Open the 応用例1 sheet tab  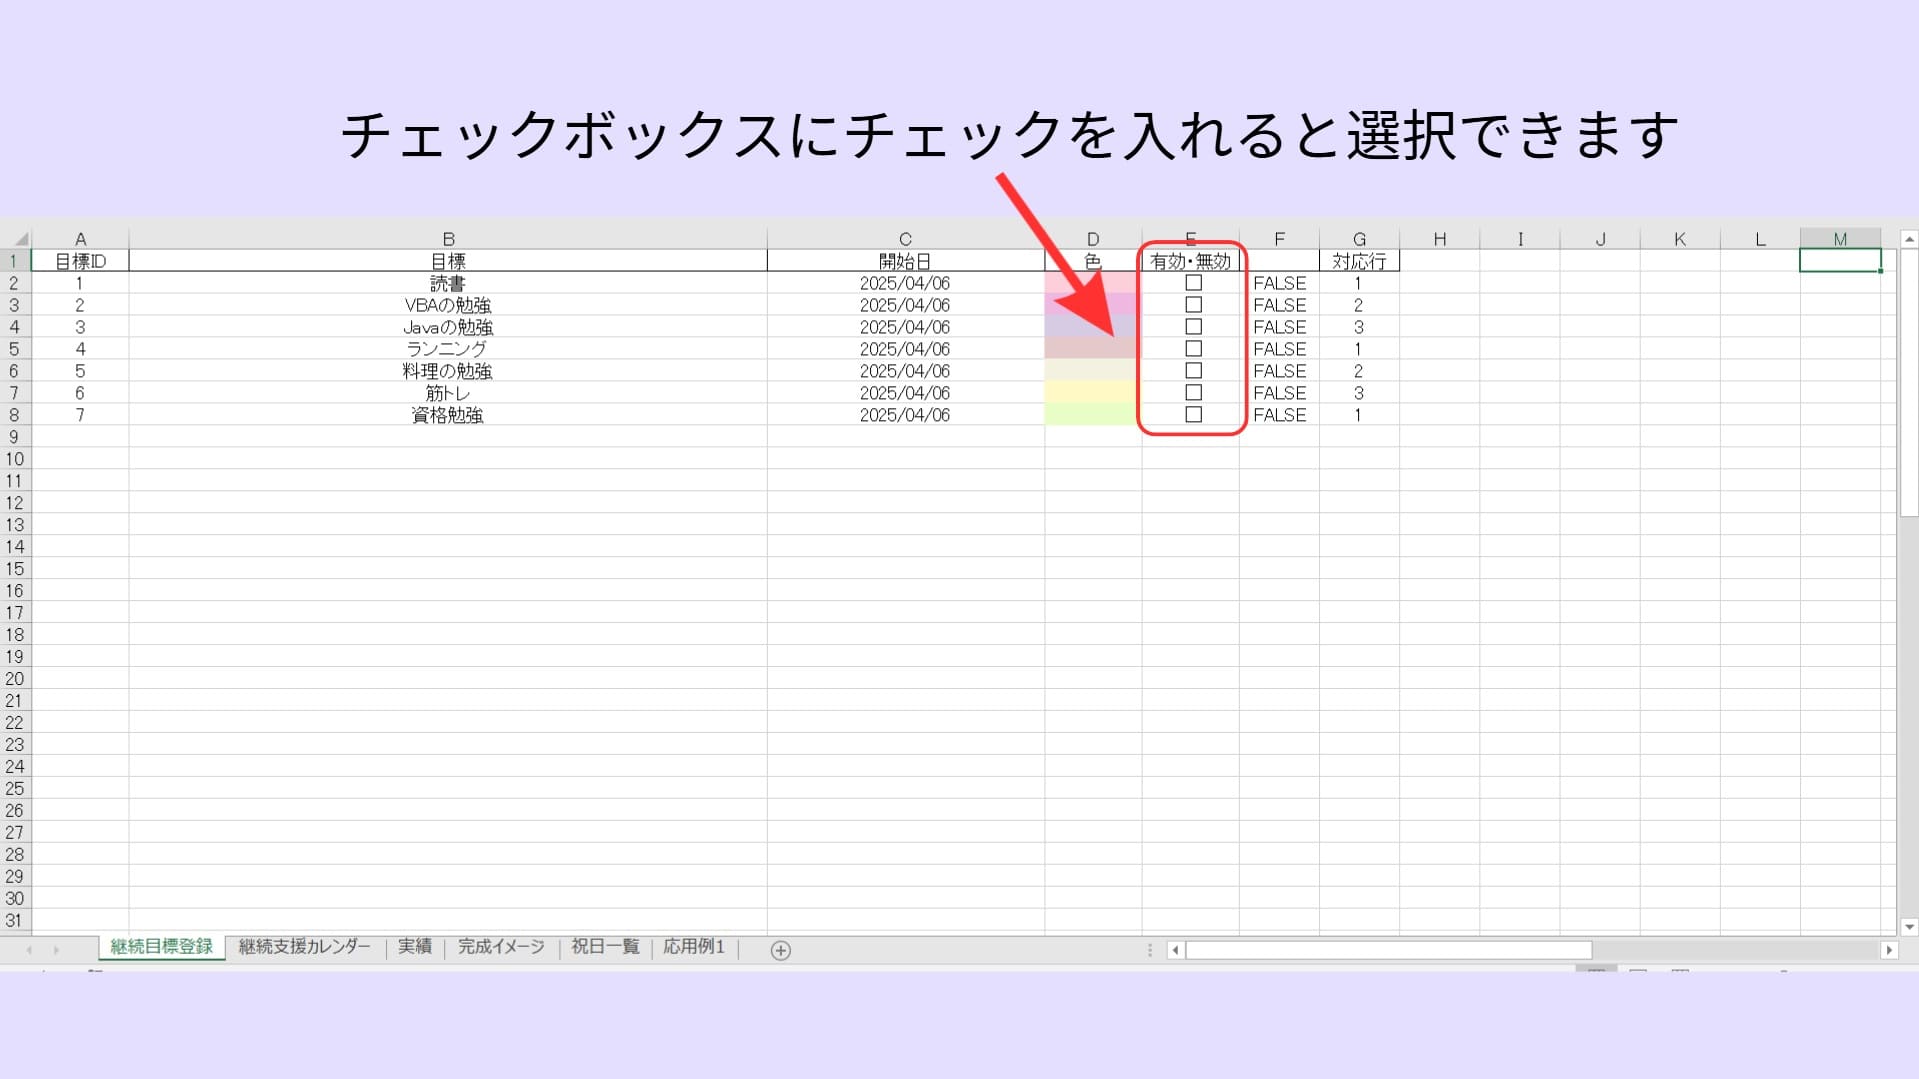coord(694,947)
